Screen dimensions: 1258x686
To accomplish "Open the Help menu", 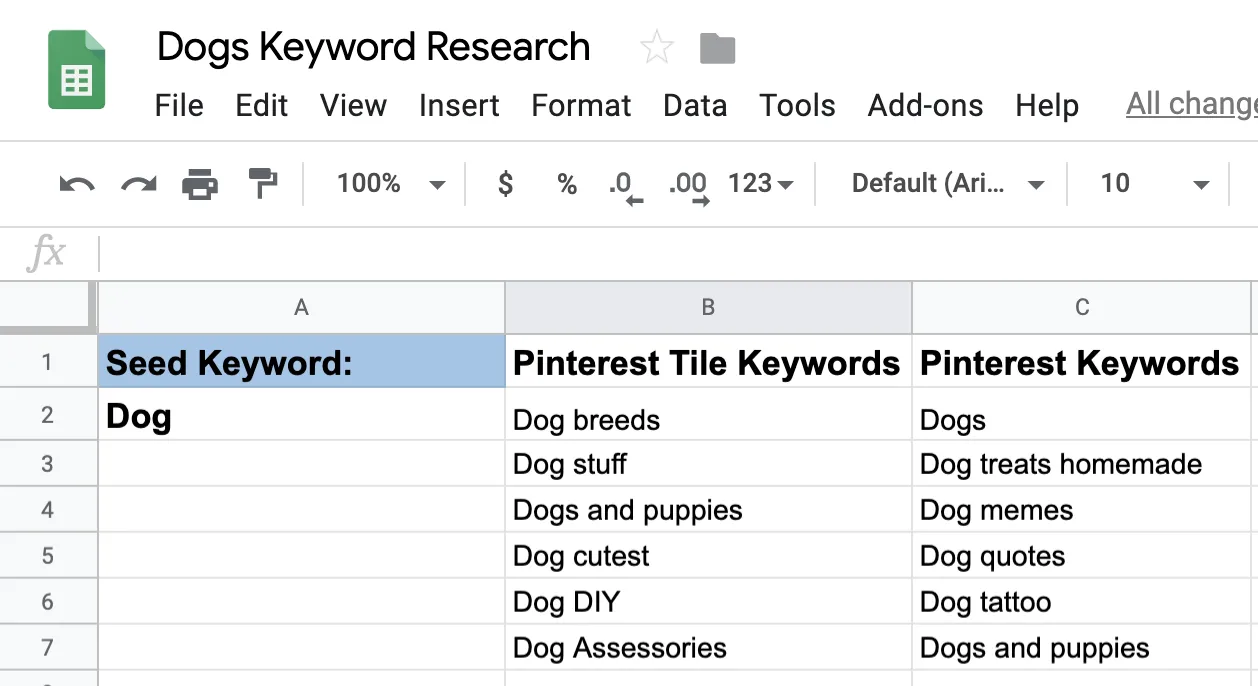I will 1047,106.
